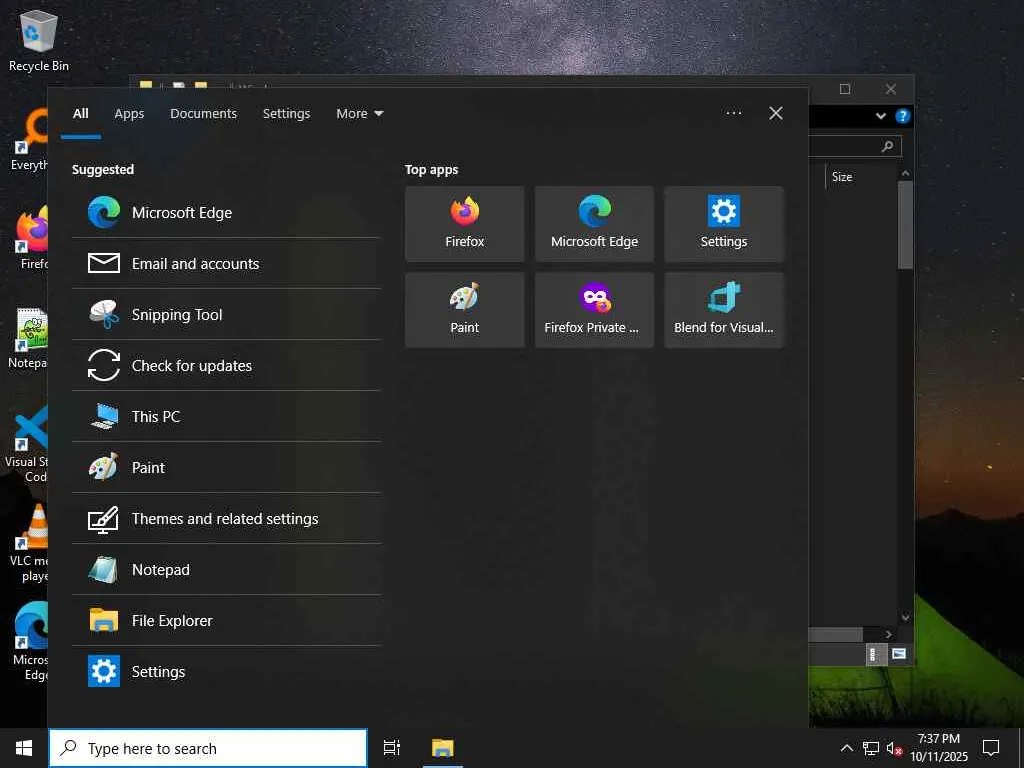This screenshot has width=1024, height=768.
Task: Launch Snipping Tool from Suggested list
Action: coord(226,315)
